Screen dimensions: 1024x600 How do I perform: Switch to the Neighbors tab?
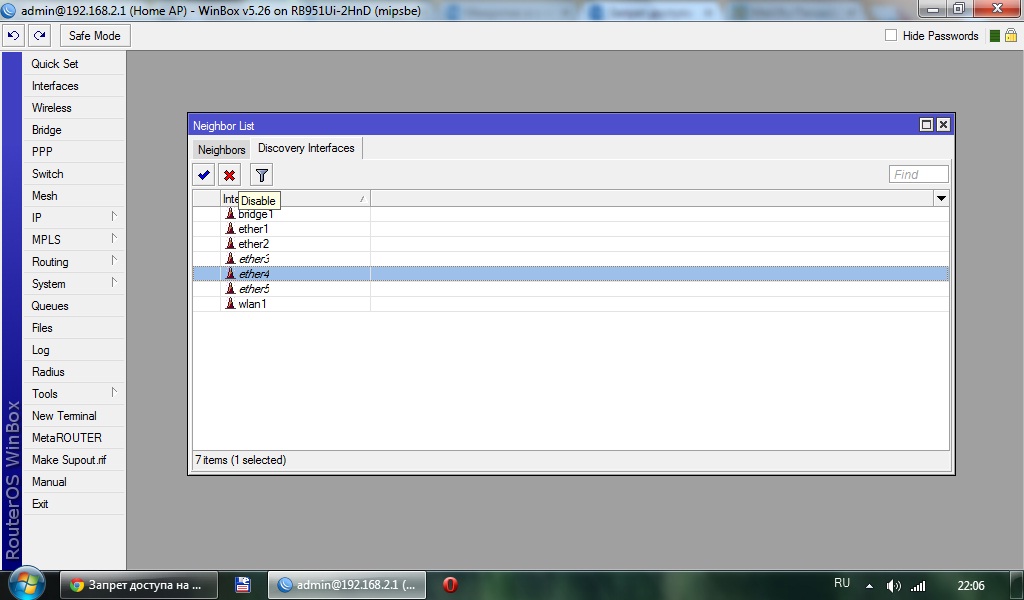pos(221,150)
